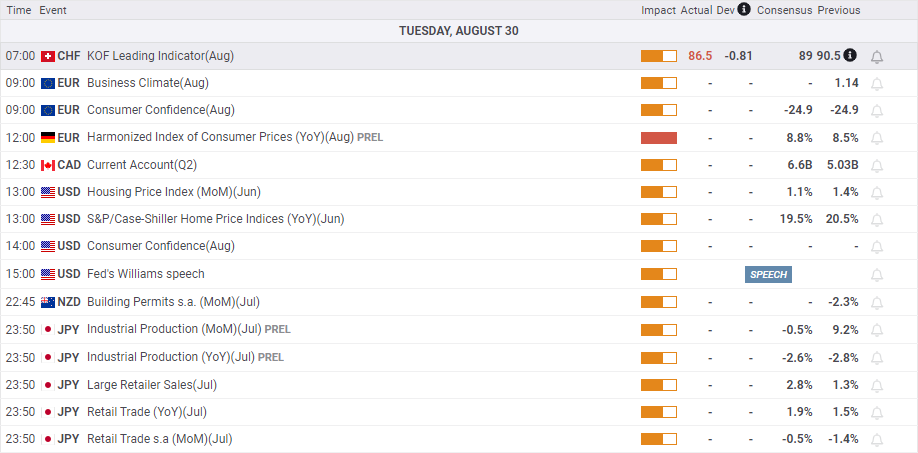The height and width of the screenshot is (453, 918).
Task: Click the info icon next to Dev header
Action: (x=744, y=9)
